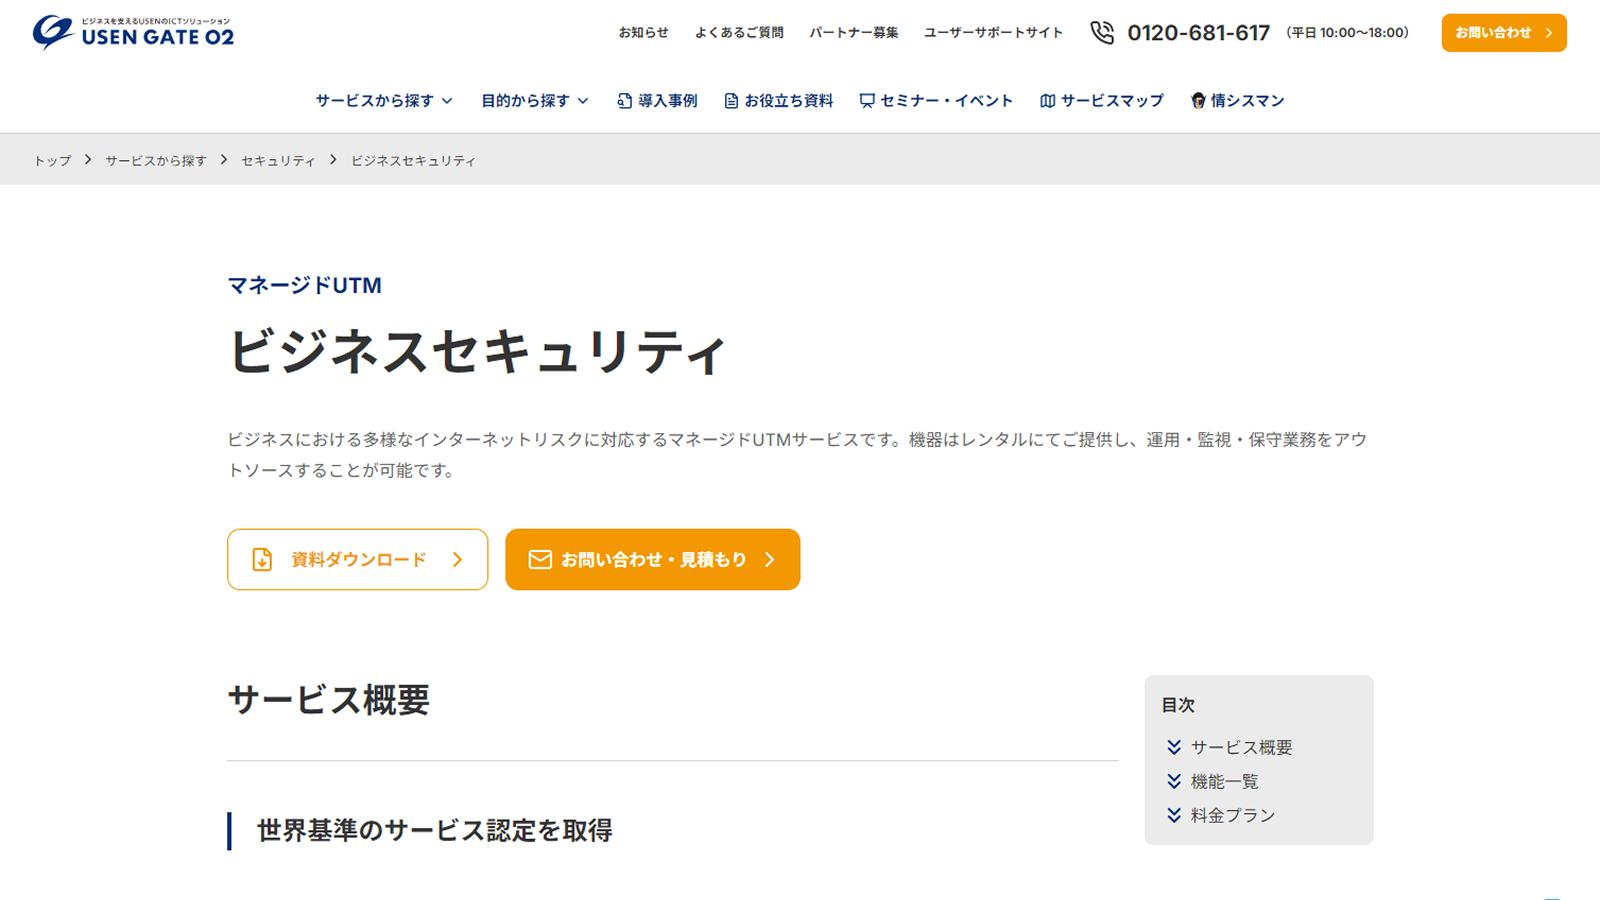The width and height of the screenshot is (1600, 900).
Task: Open サービスから探す in the breadcrumb
Action: tap(156, 161)
